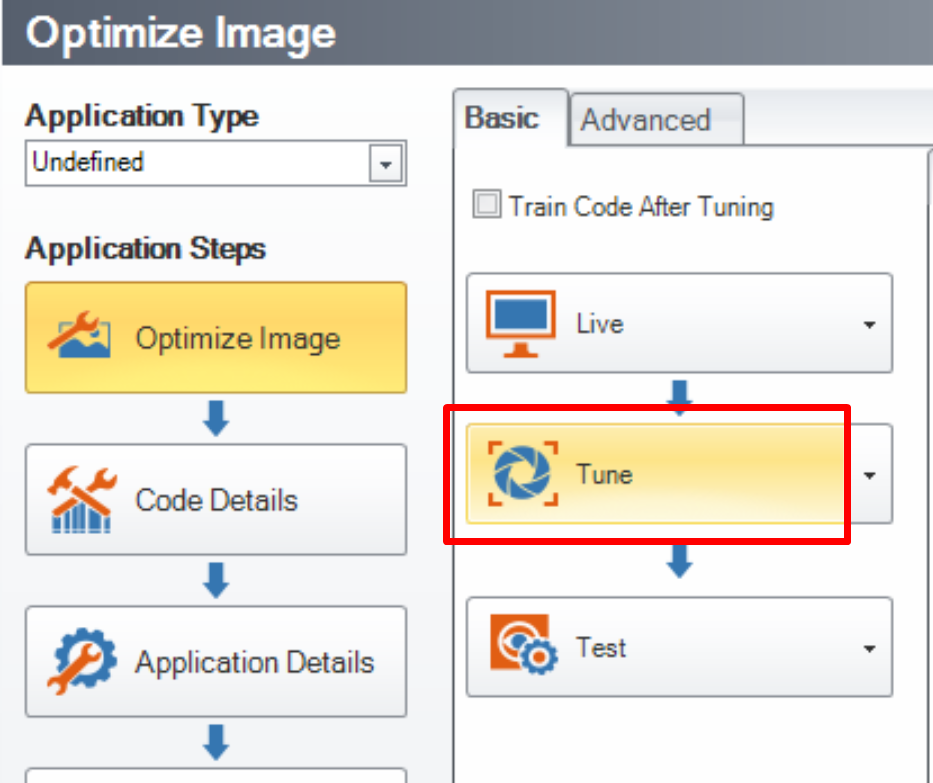
Task: Click the blue arrow between Tune and Test
Action: (x=680, y=560)
